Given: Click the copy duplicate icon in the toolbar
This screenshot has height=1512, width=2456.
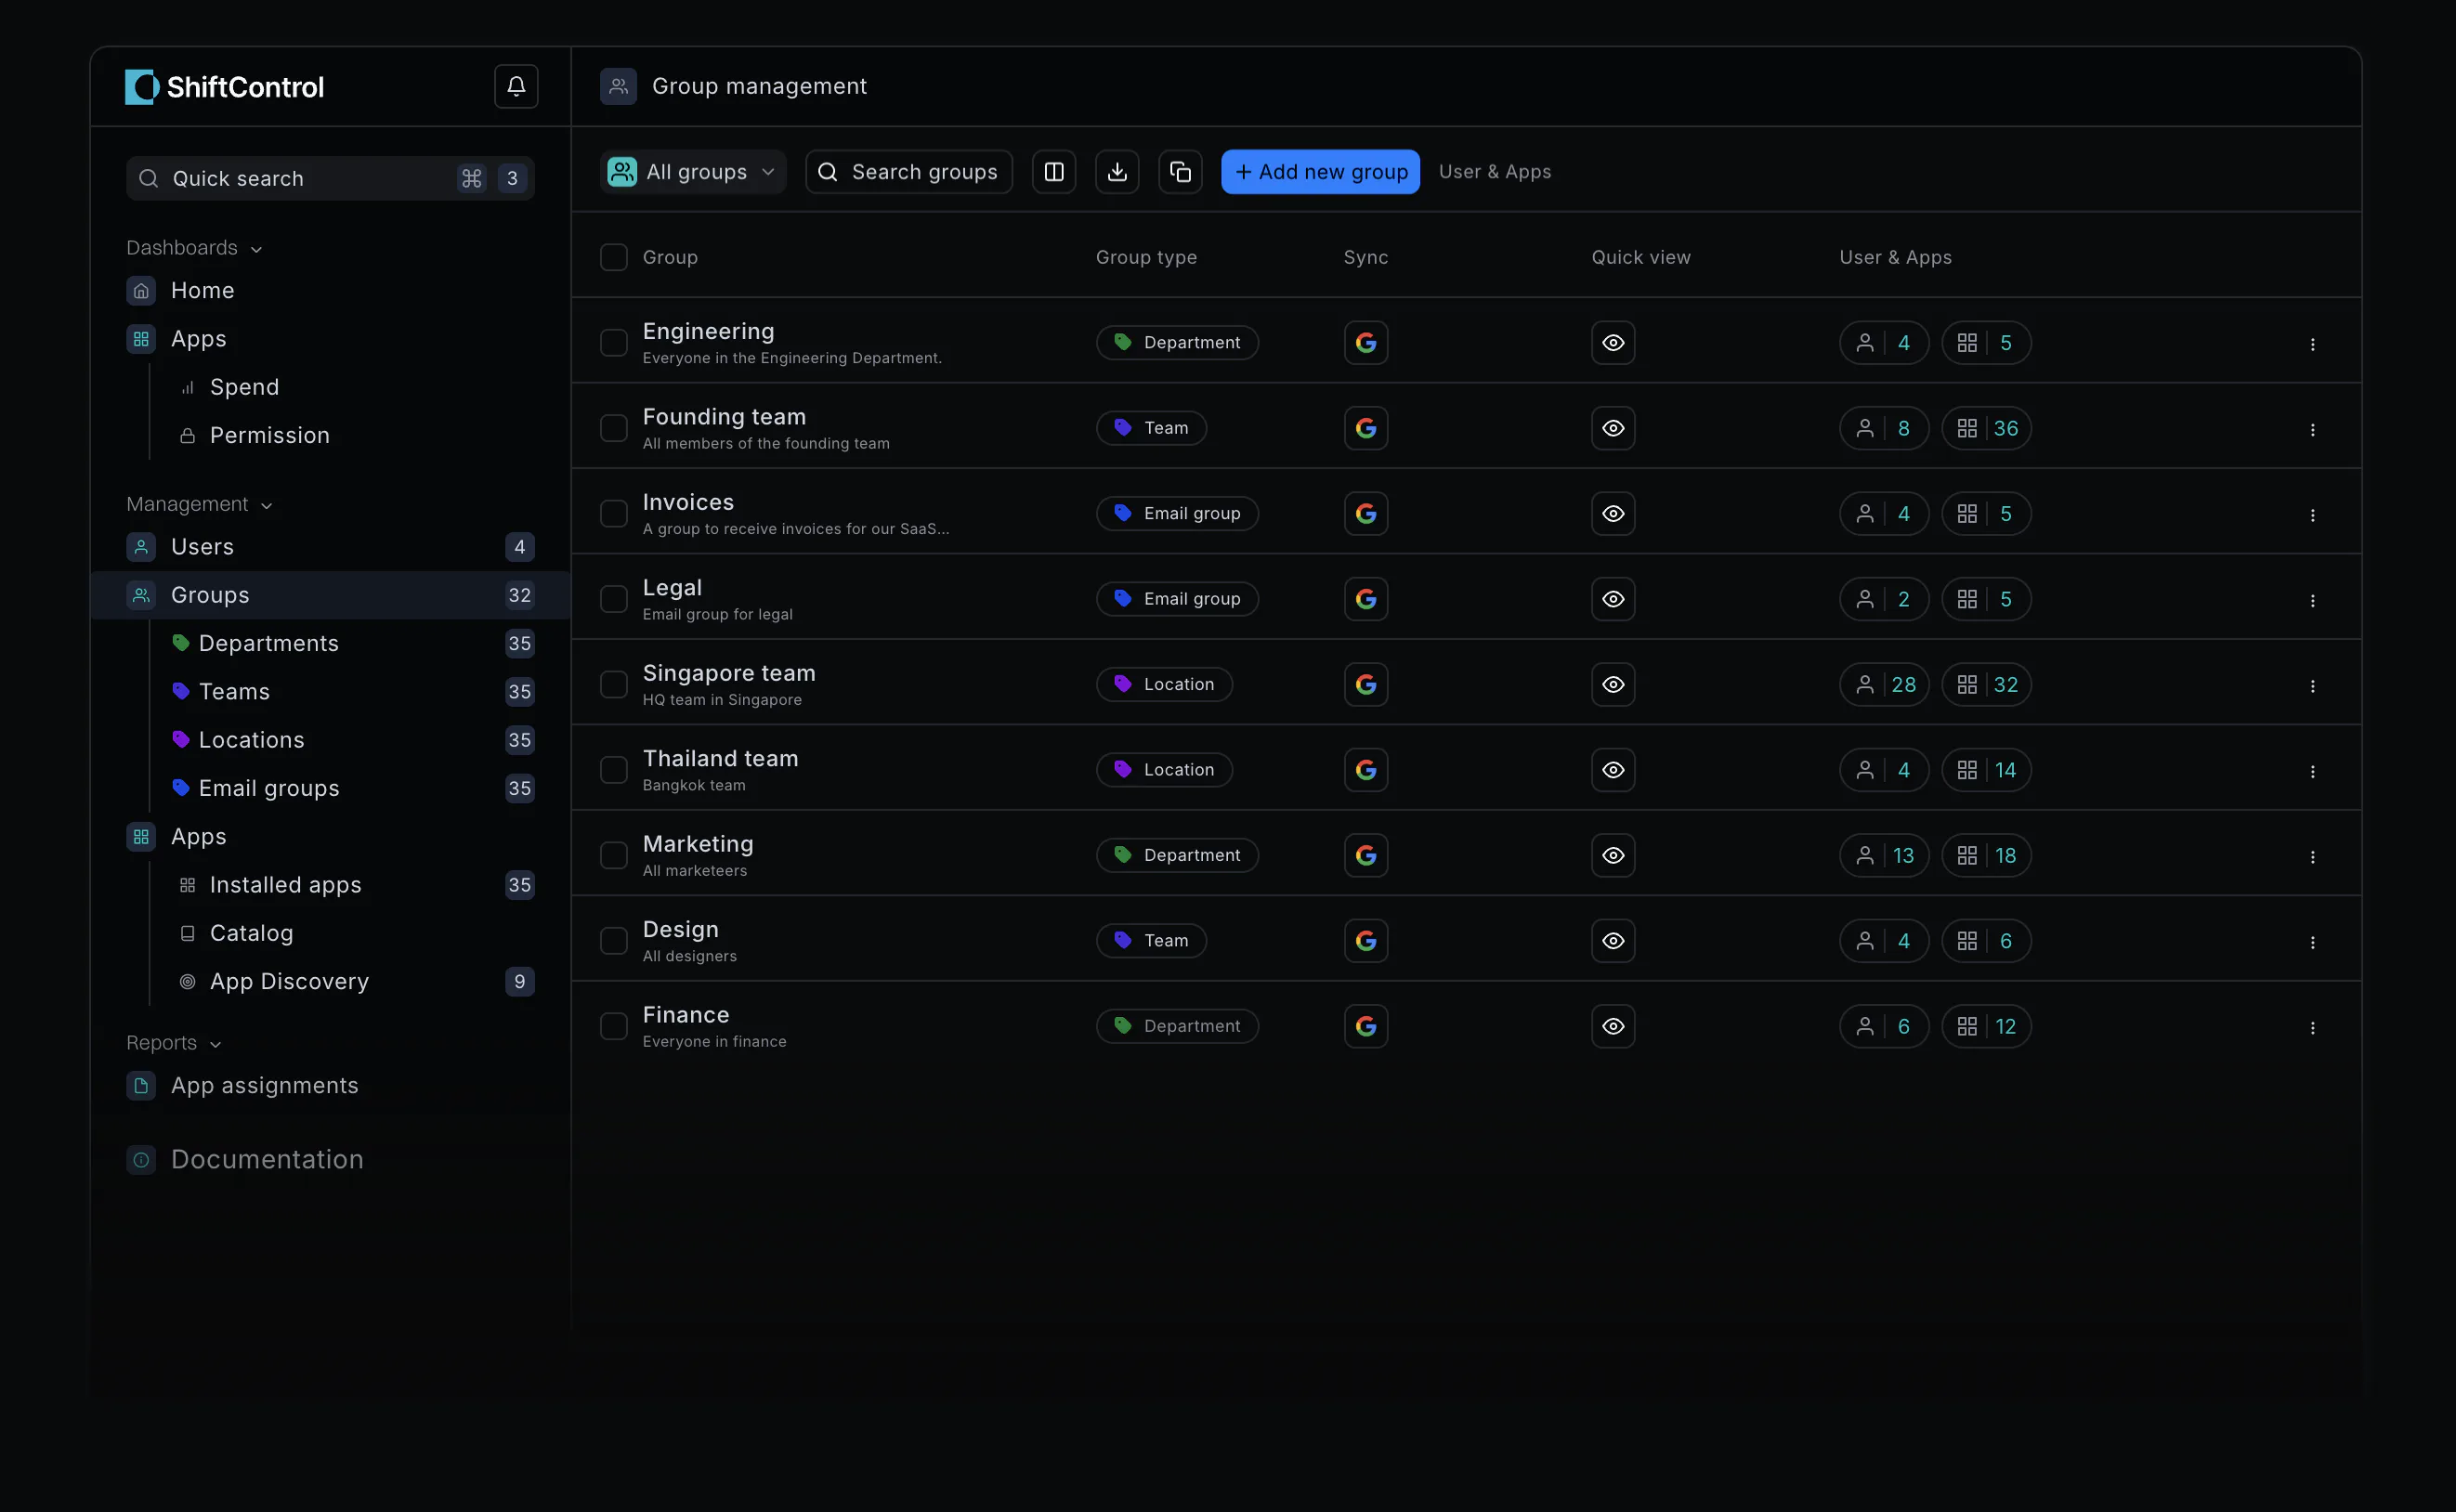Looking at the screenshot, I should (x=1180, y=172).
